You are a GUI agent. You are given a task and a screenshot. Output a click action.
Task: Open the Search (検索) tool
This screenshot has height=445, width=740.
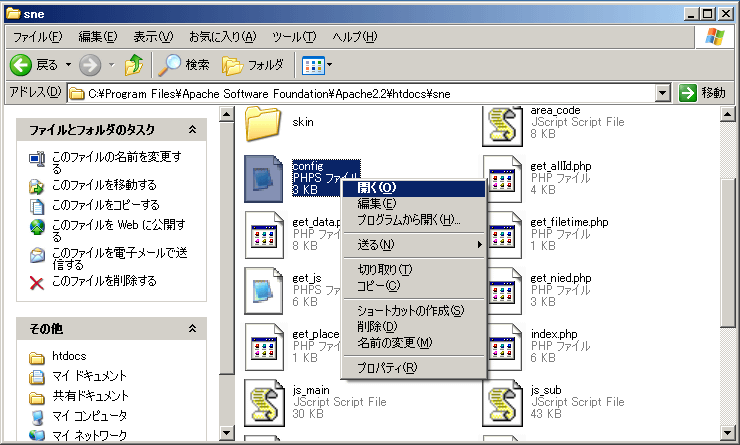(184, 65)
